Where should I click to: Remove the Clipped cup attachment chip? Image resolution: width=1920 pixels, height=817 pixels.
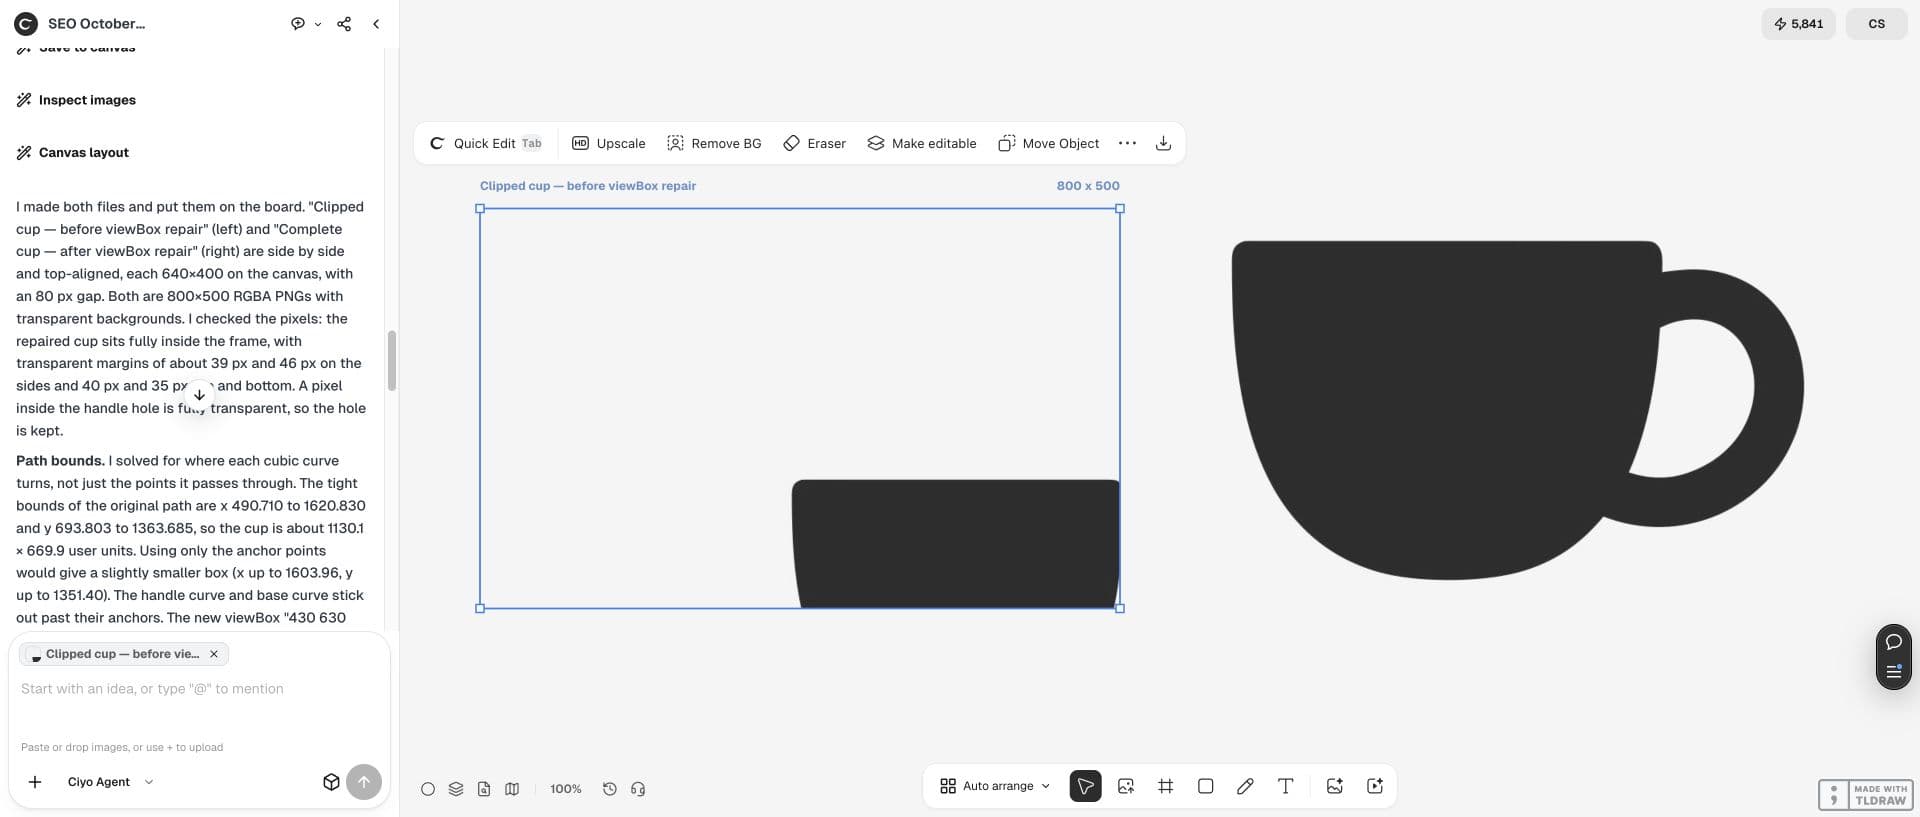click(x=213, y=654)
